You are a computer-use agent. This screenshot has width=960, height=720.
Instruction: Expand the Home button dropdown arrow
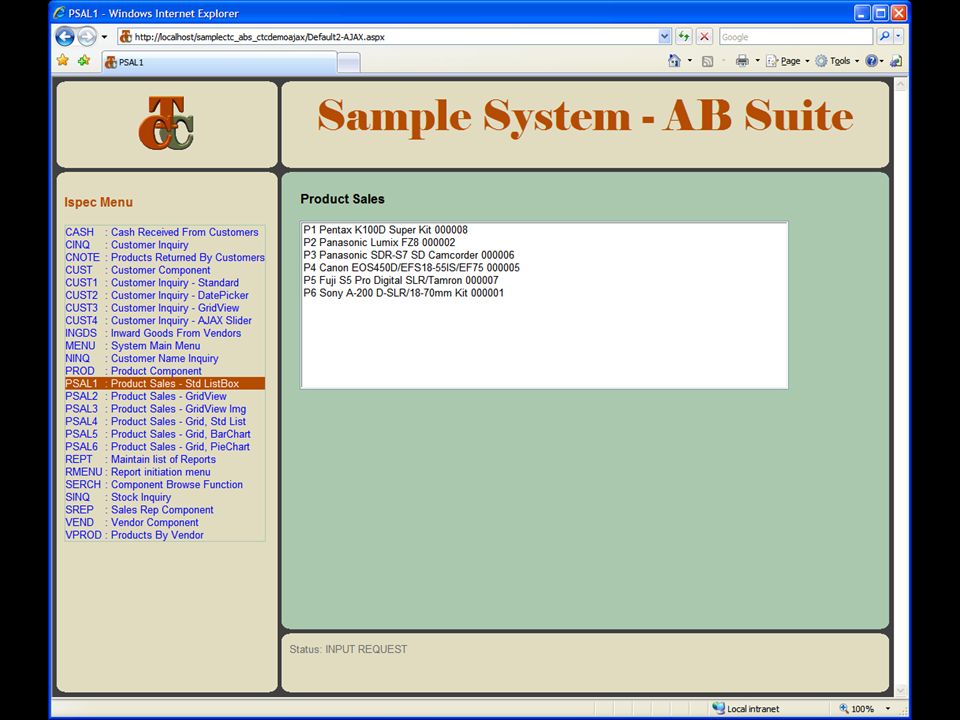click(x=690, y=61)
